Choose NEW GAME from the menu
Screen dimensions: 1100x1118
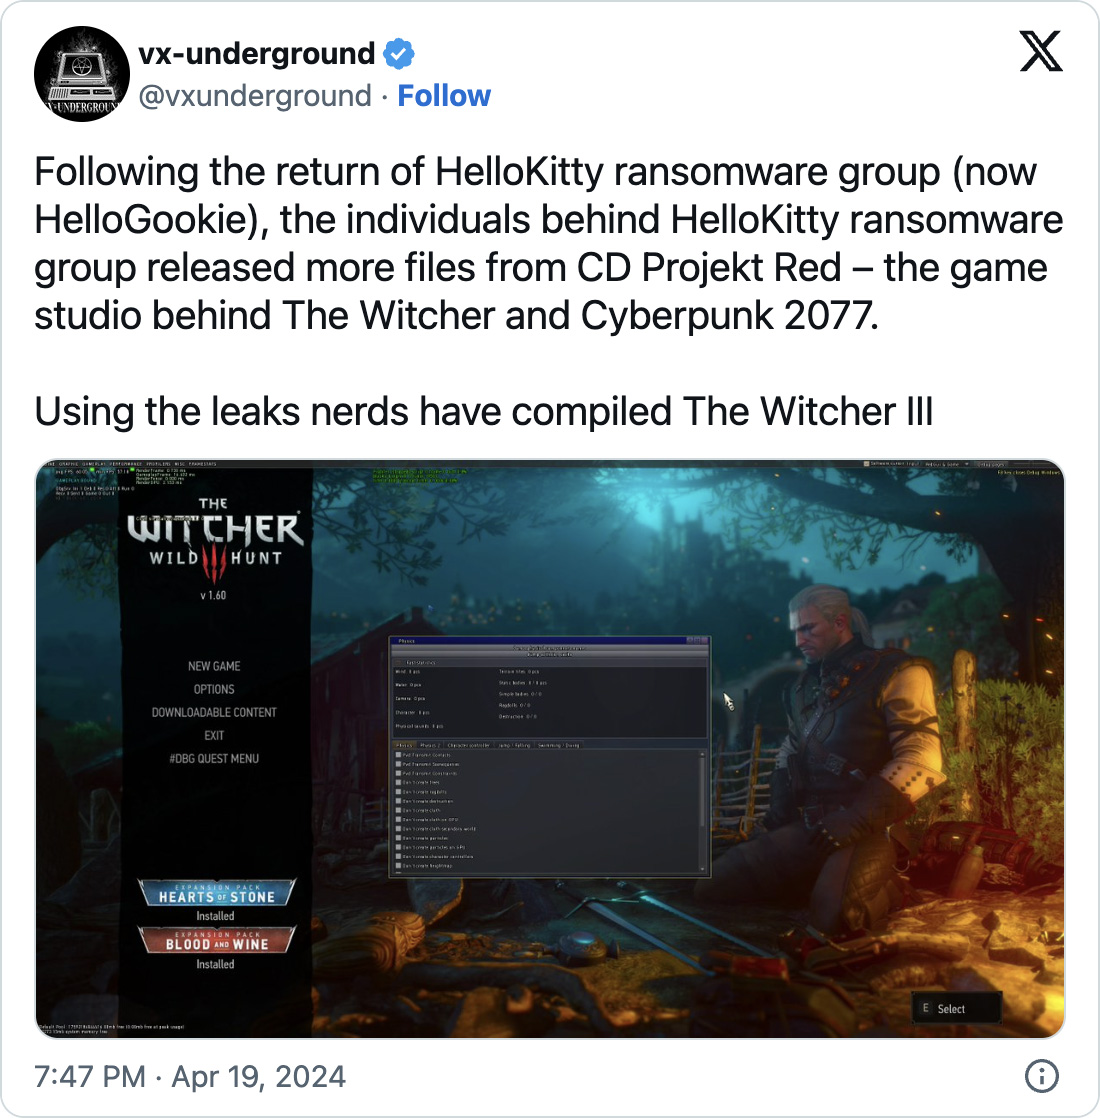pyautogui.click(x=214, y=666)
